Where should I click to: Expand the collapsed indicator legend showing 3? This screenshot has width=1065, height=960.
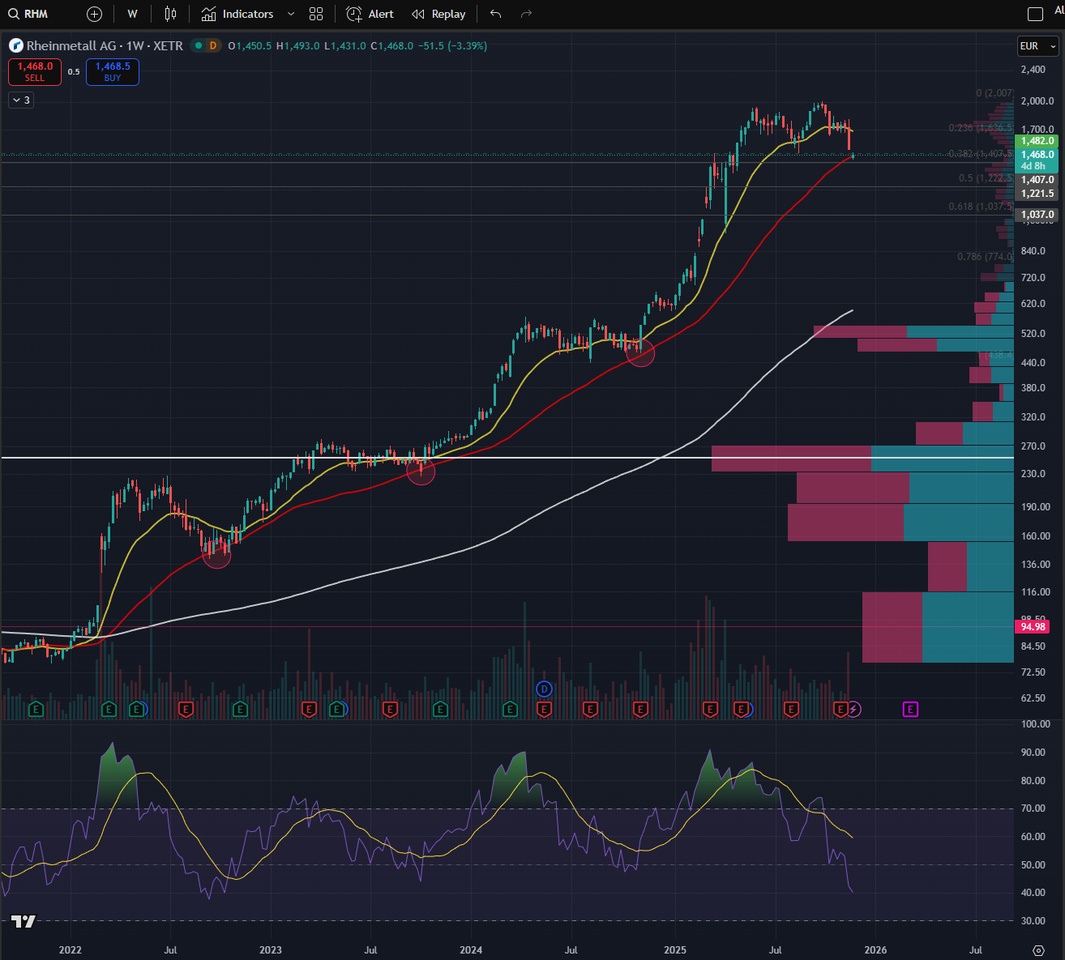click(21, 100)
